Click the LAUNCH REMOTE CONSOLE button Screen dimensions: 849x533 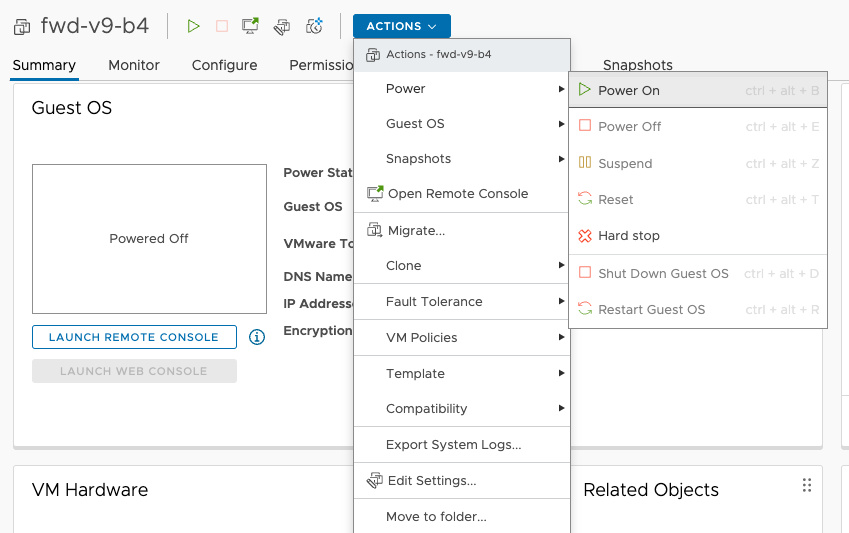[x=134, y=337]
